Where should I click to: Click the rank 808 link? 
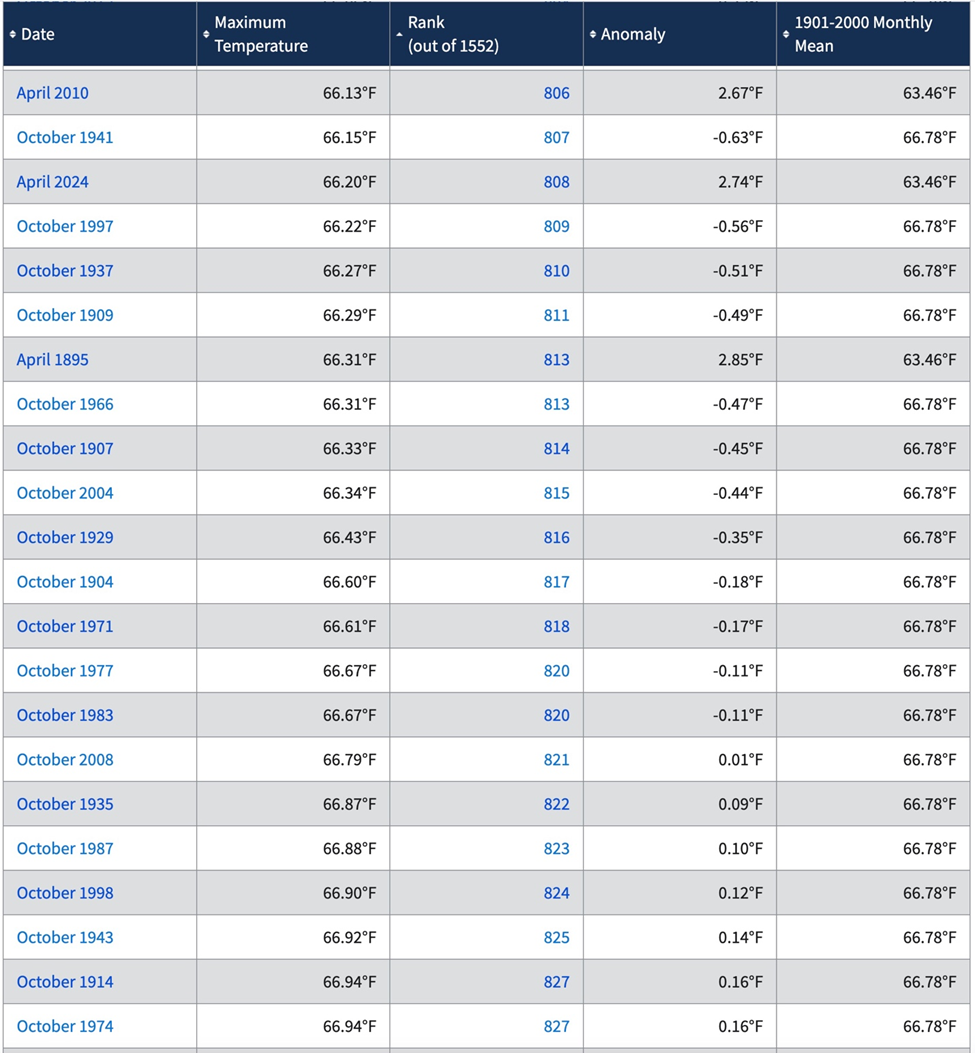click(556, 182)
